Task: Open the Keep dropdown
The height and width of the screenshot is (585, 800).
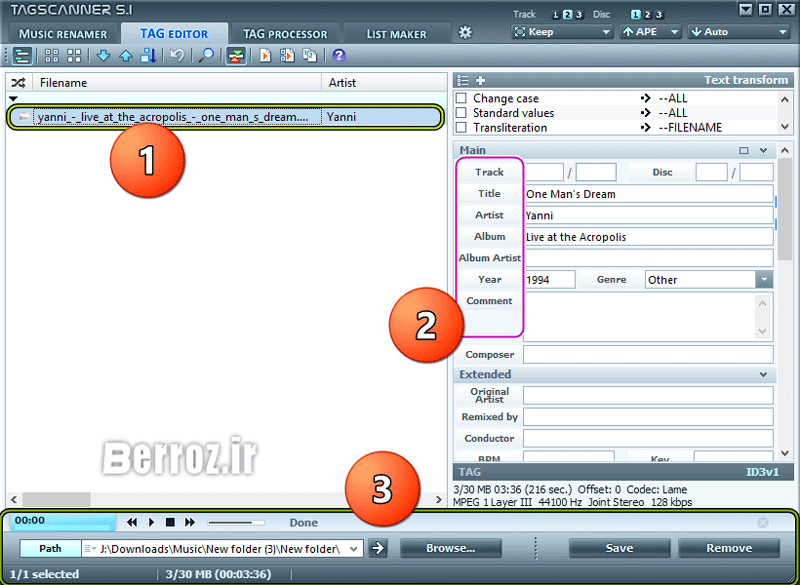Action: (562, 32)
